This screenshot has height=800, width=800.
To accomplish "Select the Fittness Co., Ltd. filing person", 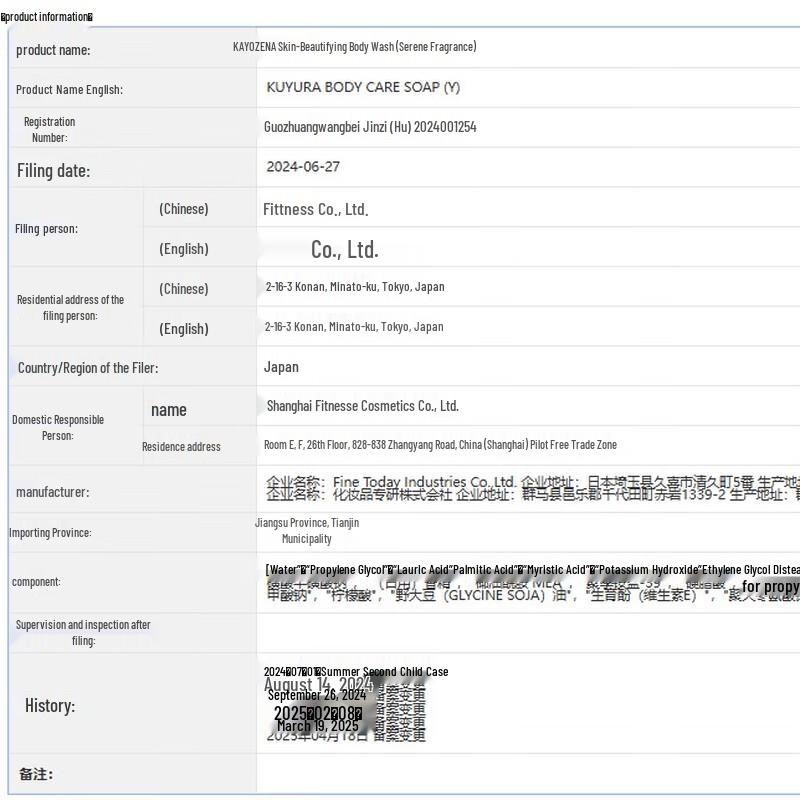I will click(x=316, y=209).
